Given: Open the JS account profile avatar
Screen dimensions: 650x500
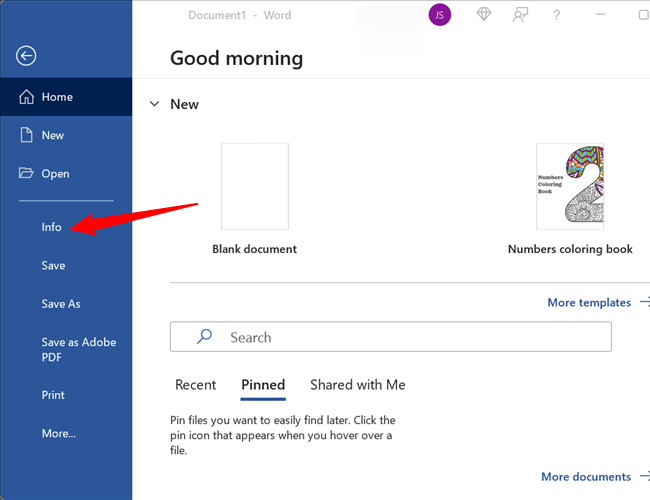Looking at the screenshot, I should [439, 15].
